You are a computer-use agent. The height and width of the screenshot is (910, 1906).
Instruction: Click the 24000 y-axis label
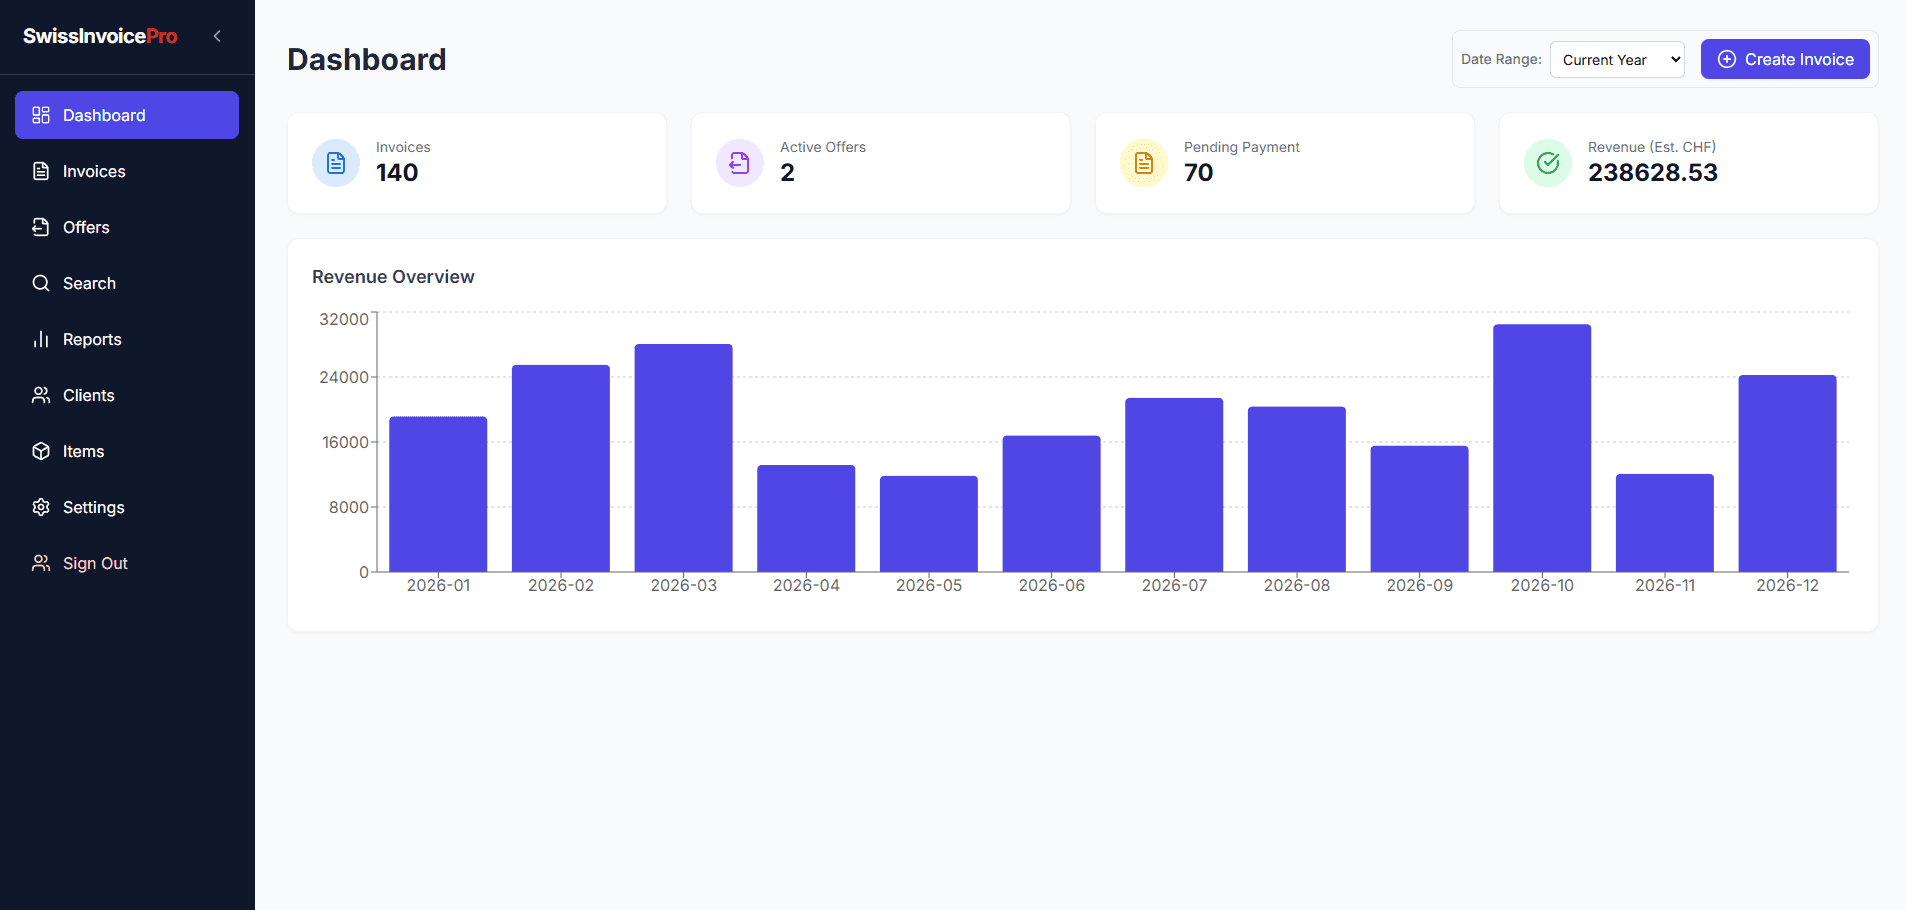pyautogui.click(x=344, y=377)
